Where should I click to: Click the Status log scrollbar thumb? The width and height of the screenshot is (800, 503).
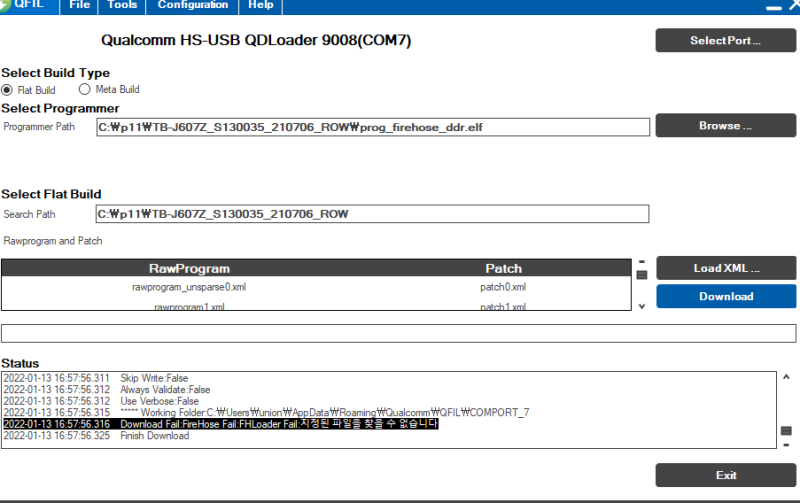click(x=786, y=431)
